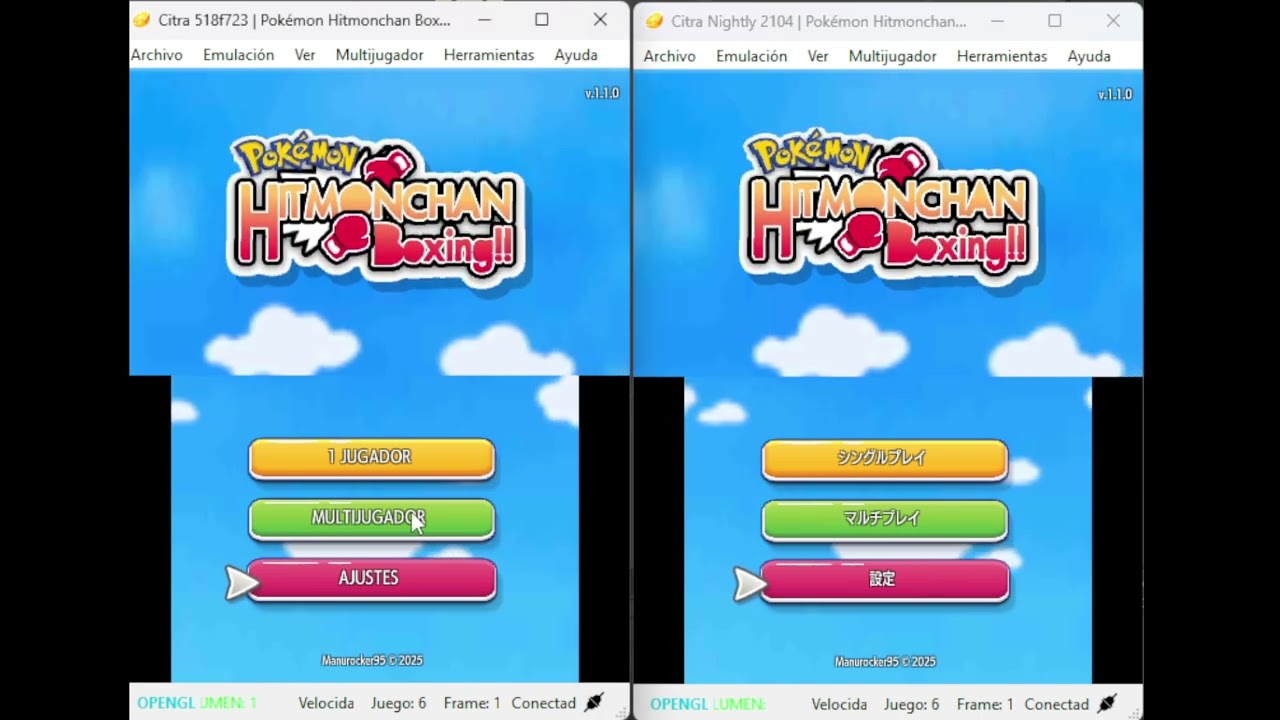Click the Hitmonchan Boxing logo in Nightly window

889,209
